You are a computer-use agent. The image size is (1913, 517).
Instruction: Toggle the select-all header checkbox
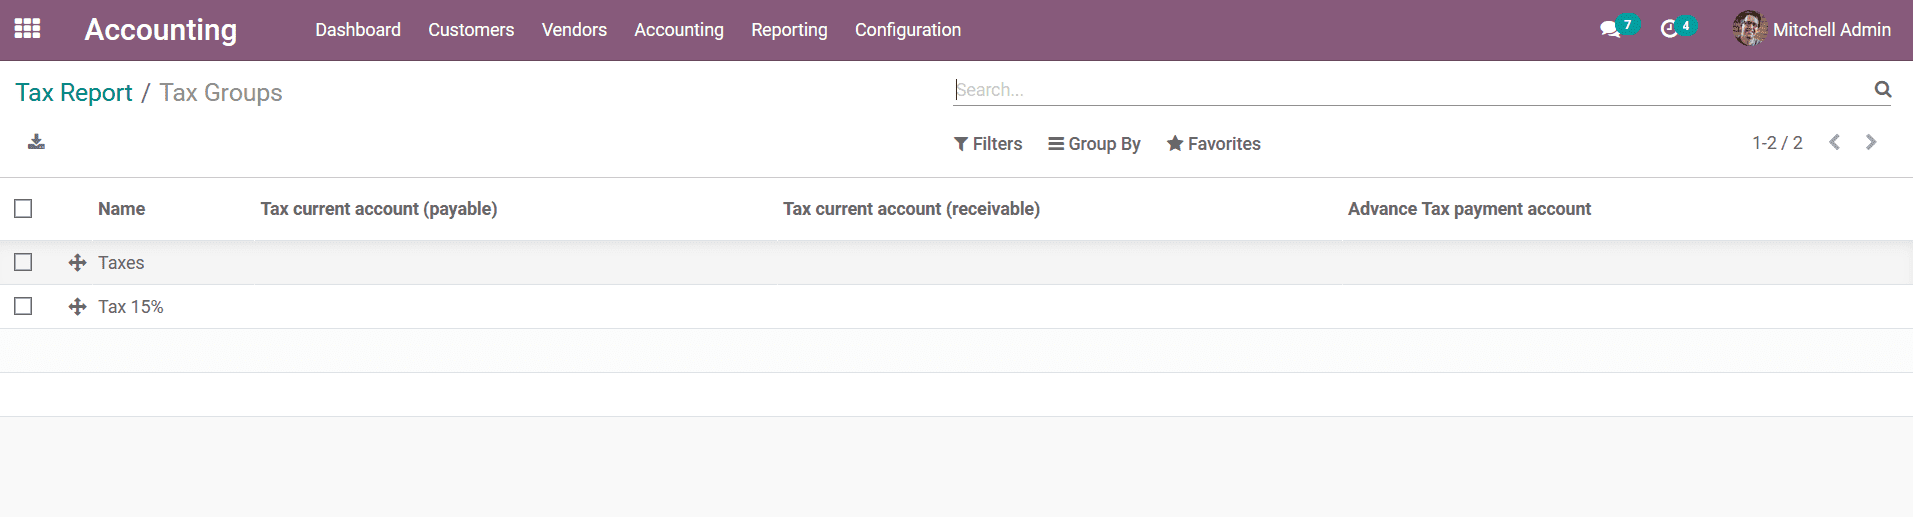click(x=23, y=208)
